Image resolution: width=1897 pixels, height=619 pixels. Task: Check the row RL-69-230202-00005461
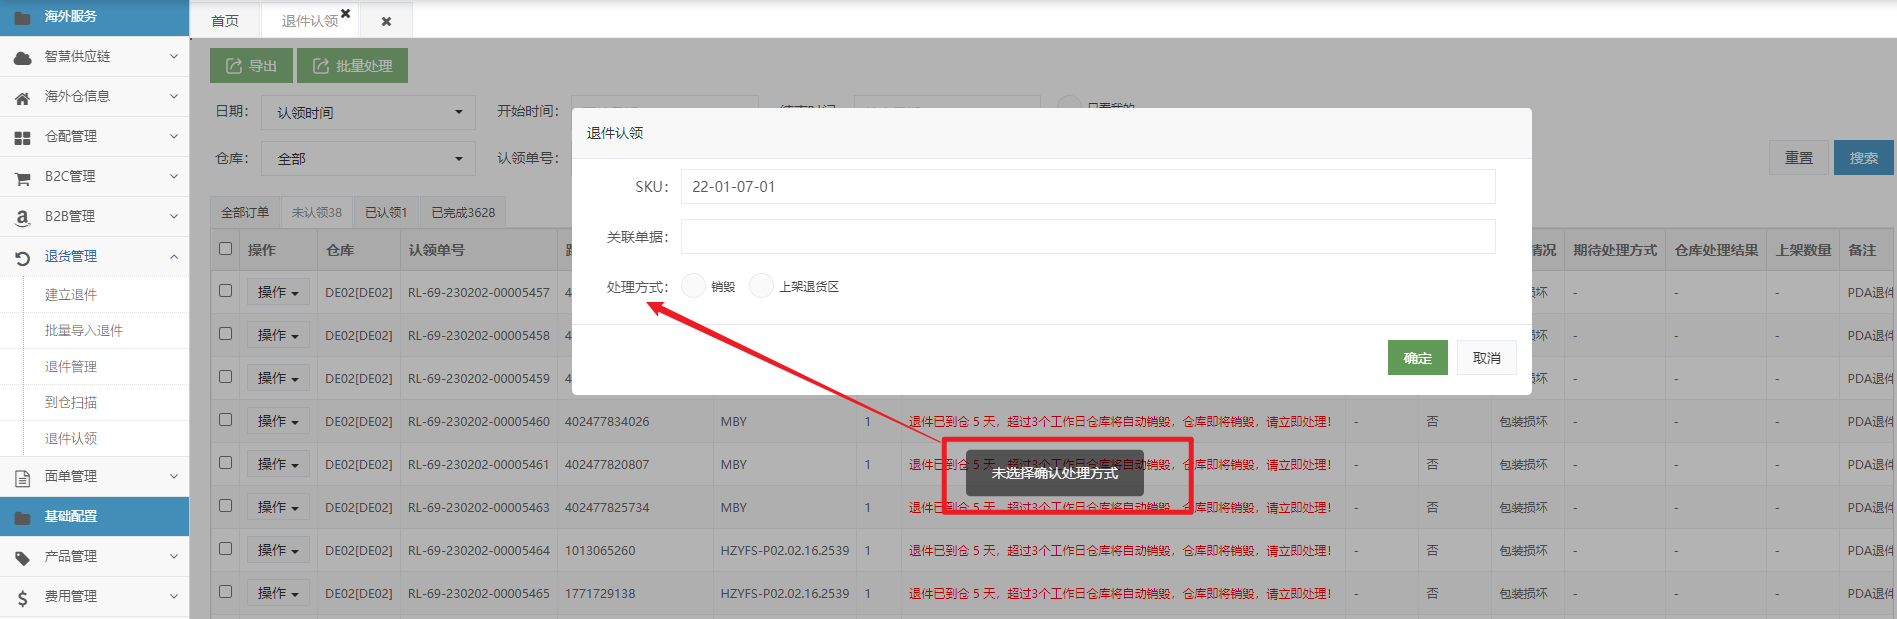point(225,463)
